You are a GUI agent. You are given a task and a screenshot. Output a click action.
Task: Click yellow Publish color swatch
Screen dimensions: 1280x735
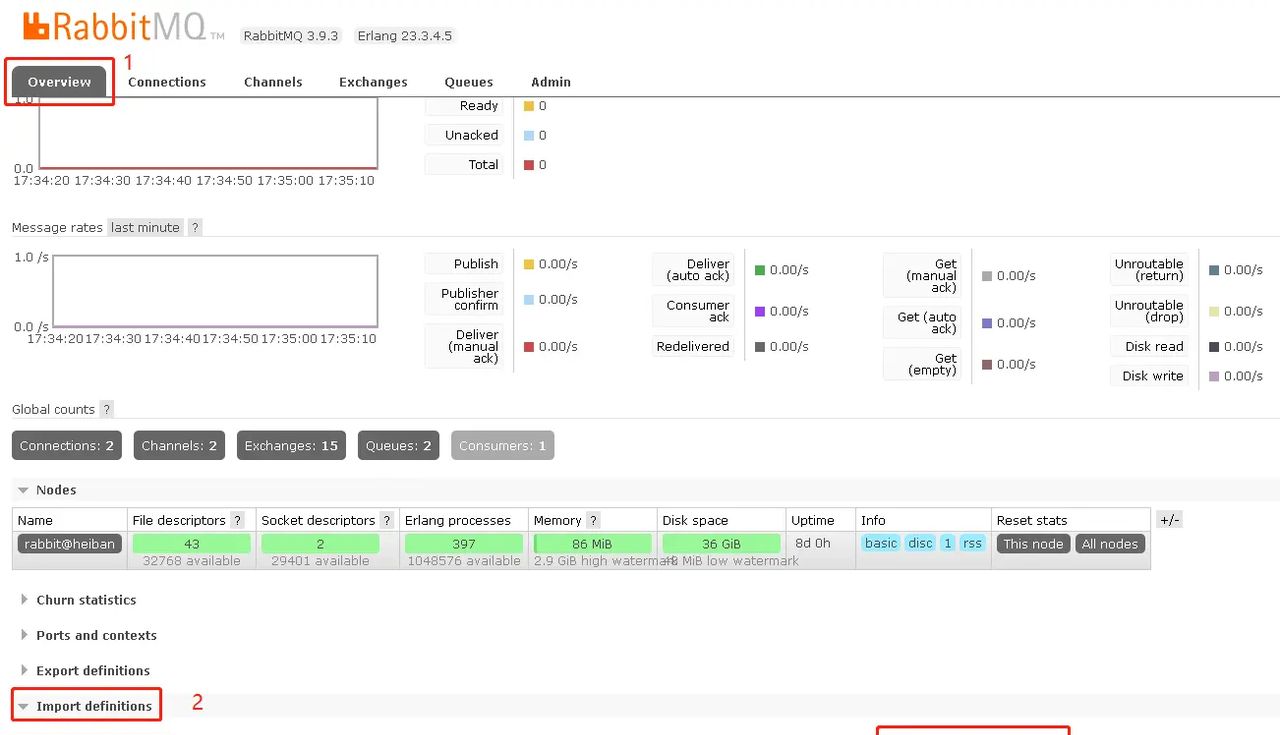[x=529, y=265]
